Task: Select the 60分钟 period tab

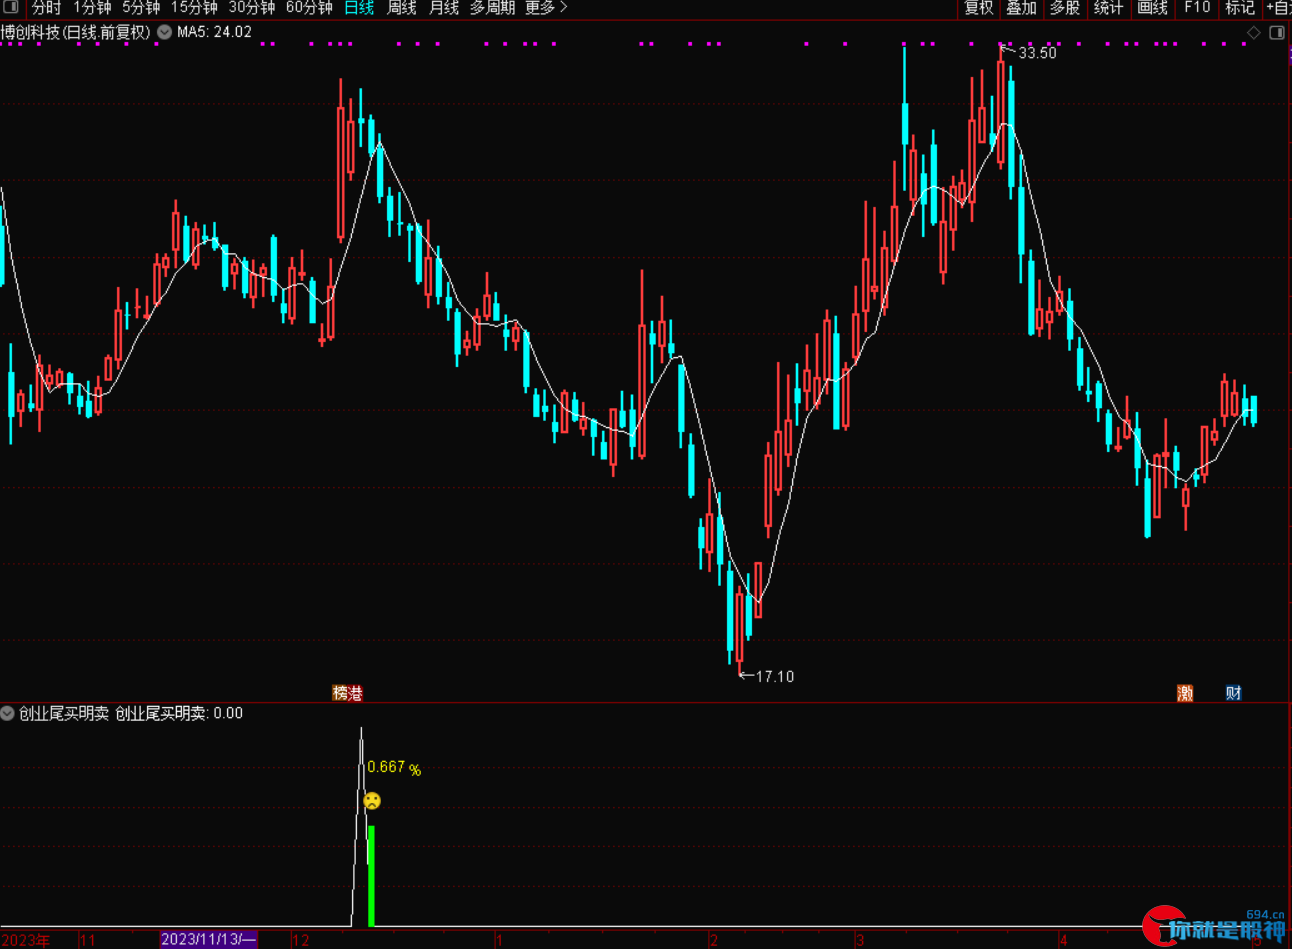Action: (x=309, y=8)
